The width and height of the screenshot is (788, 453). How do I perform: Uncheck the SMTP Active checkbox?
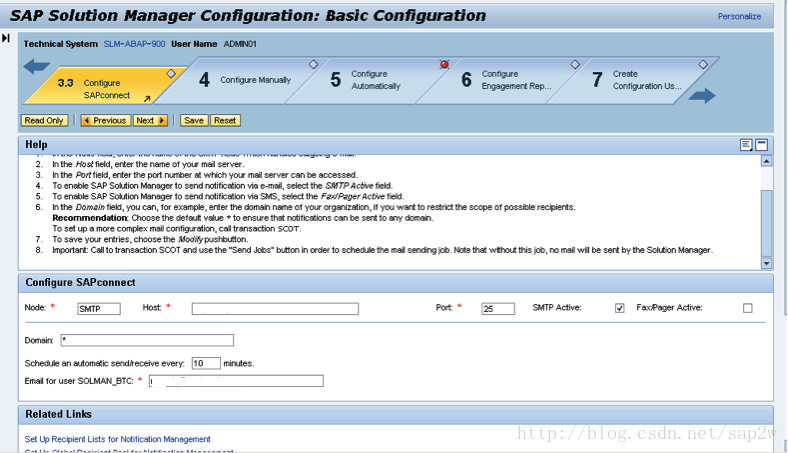[620, 308]
